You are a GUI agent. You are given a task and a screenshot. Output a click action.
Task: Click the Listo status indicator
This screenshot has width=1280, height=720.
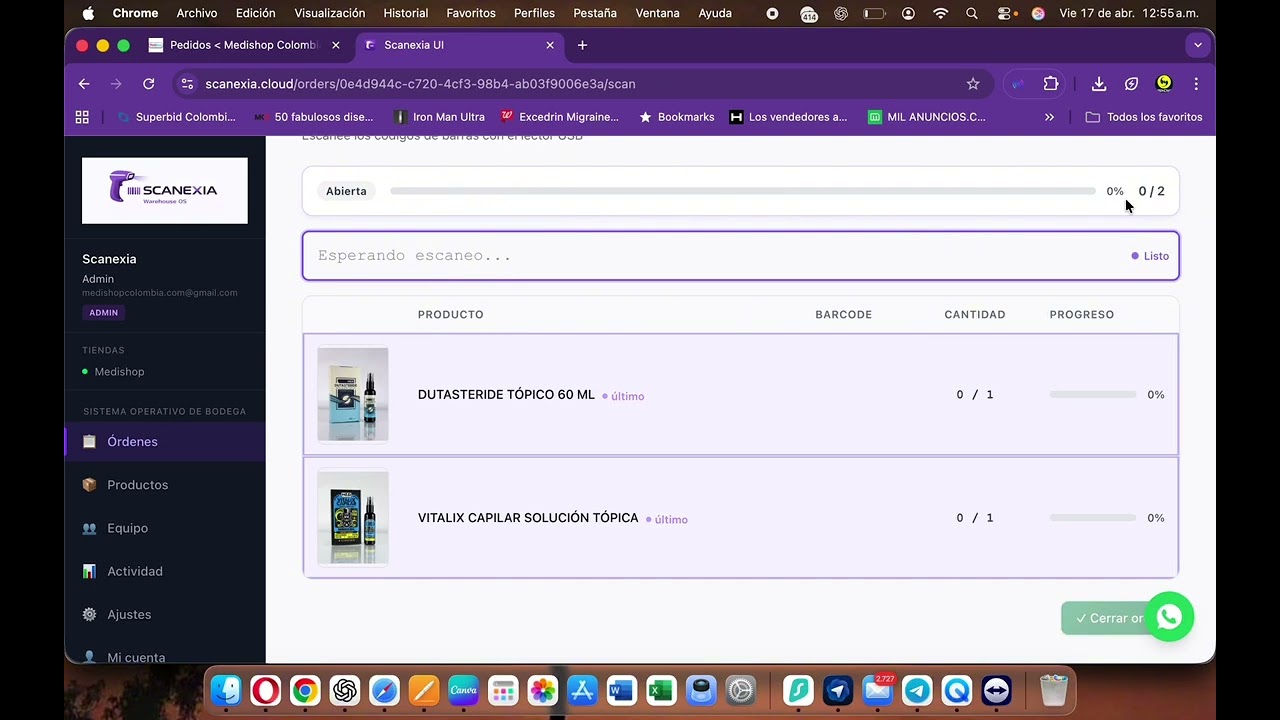click(x=1150, y=256)
